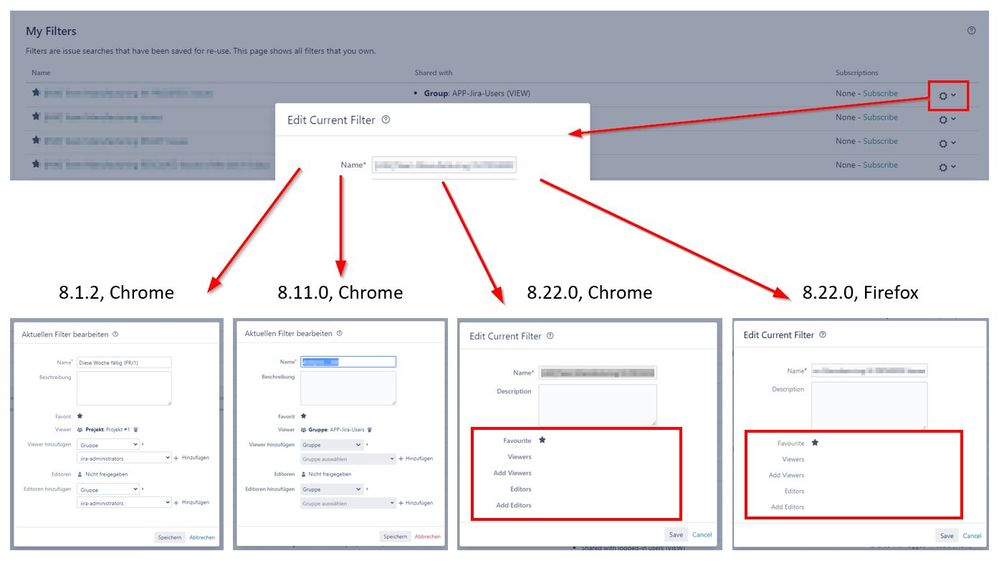Click the plus Hinzufügen for editors in 8.11.0 dialog
Viewport: 999px width, 563px height.
415,503
